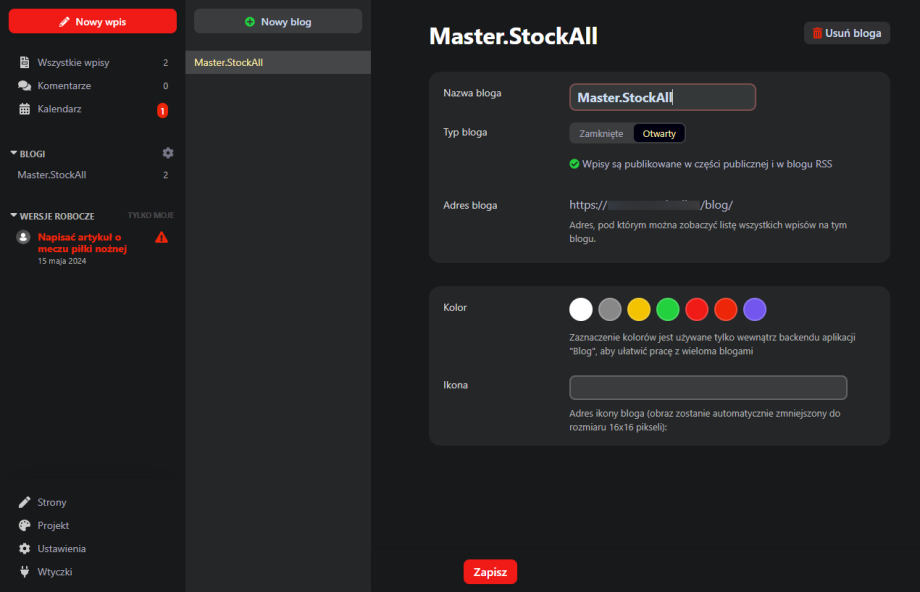
Task: Collapse the Blogi section
Action: tap(14, 154)
